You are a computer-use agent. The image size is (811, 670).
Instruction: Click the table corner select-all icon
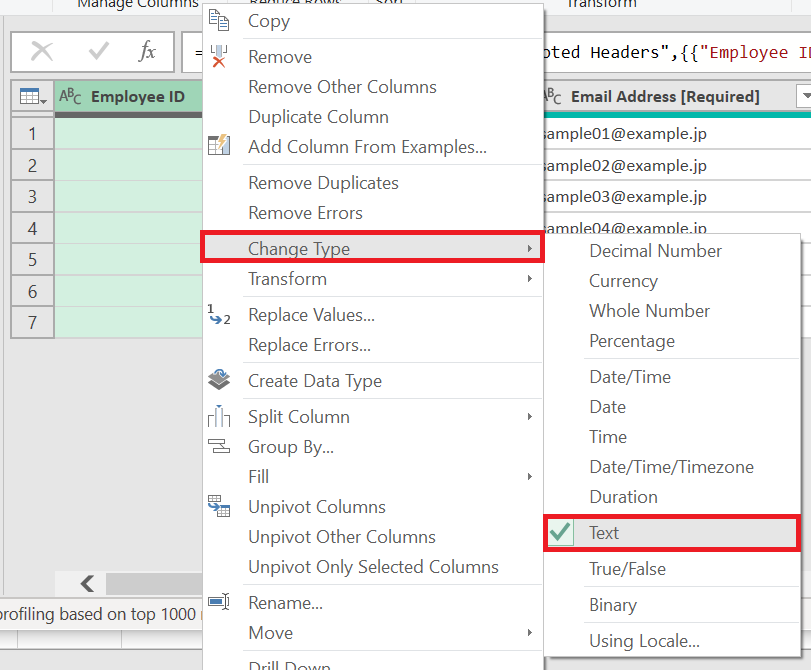coord(33,97)
